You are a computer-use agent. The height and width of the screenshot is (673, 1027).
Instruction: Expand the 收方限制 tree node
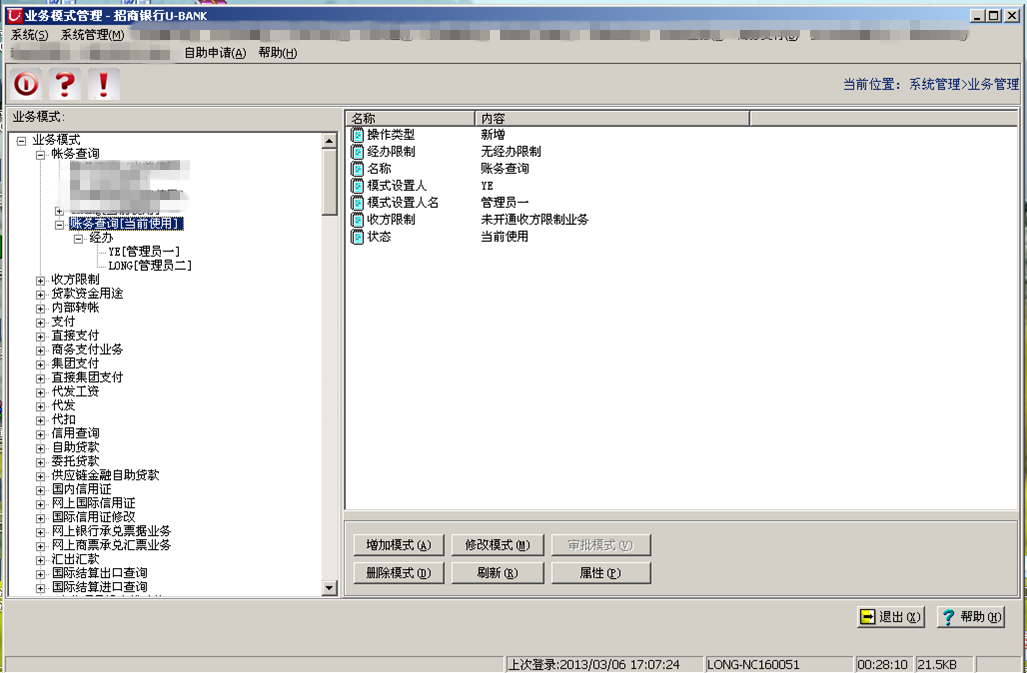click(x=41, y=281)
